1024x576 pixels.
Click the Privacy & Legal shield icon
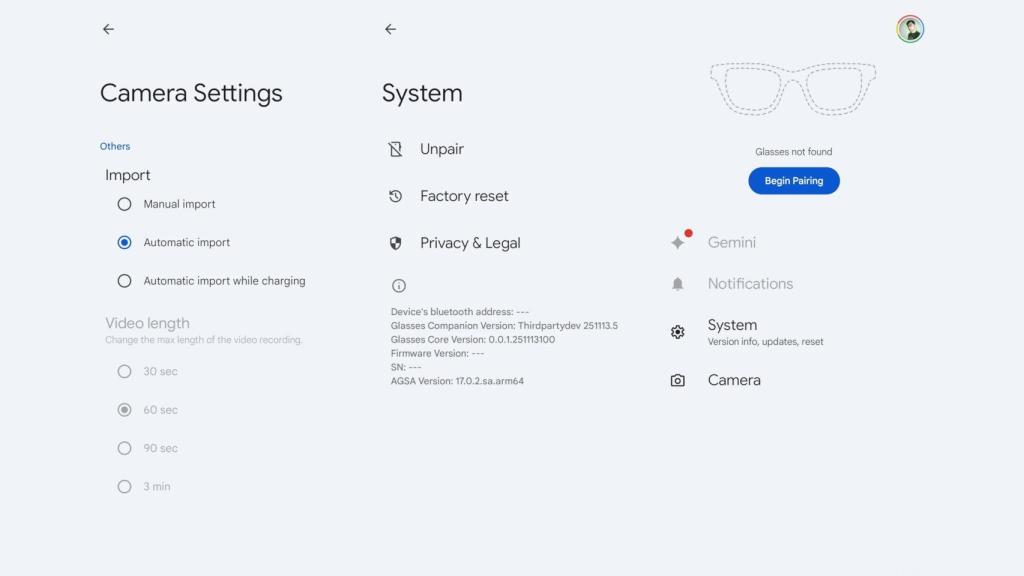point(400,243)
